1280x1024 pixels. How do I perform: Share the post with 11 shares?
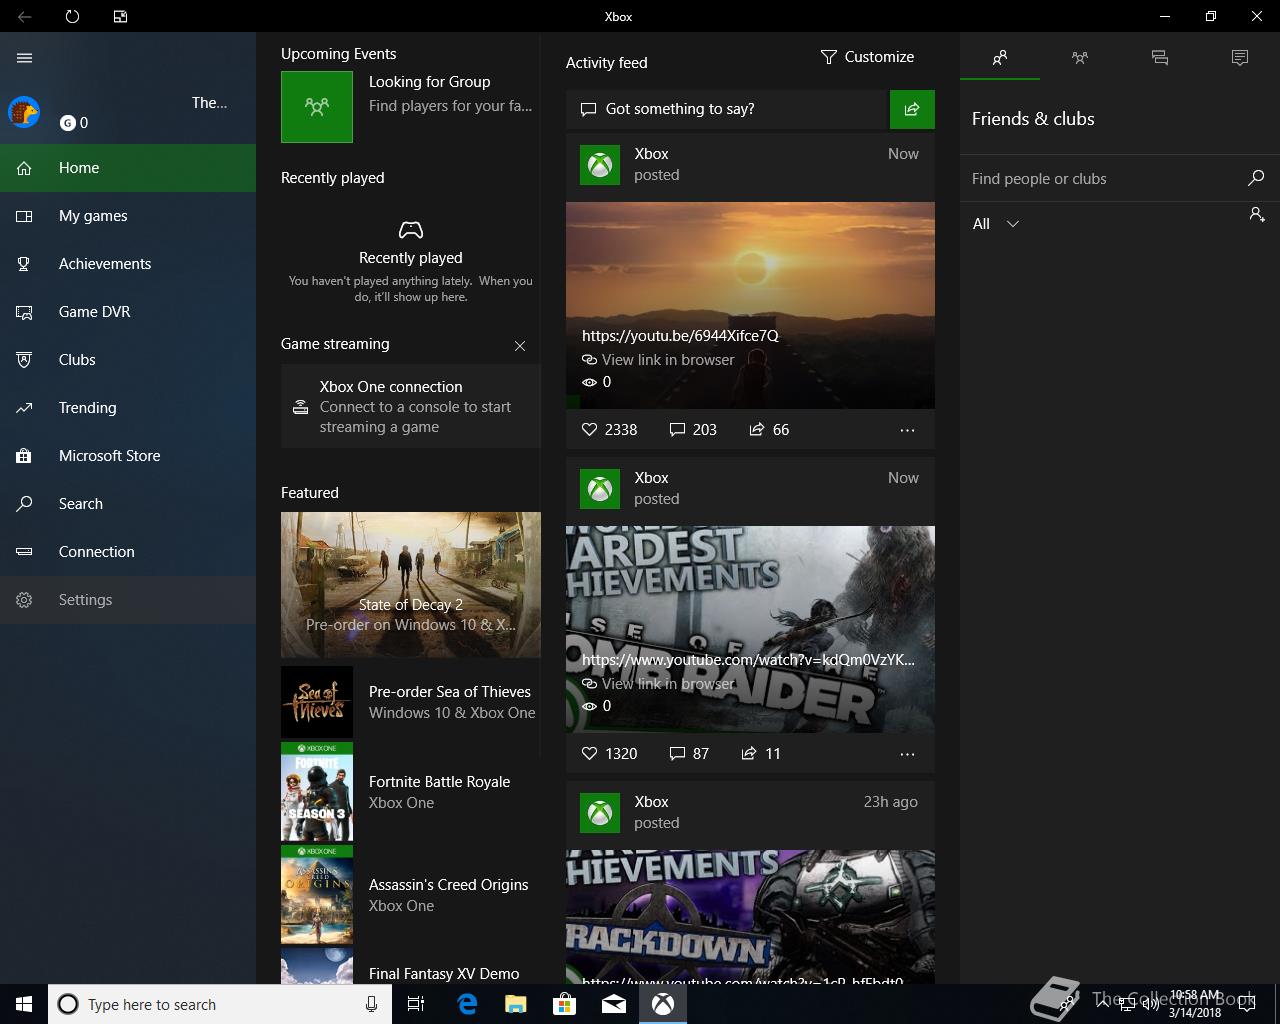tap(761, 754)
